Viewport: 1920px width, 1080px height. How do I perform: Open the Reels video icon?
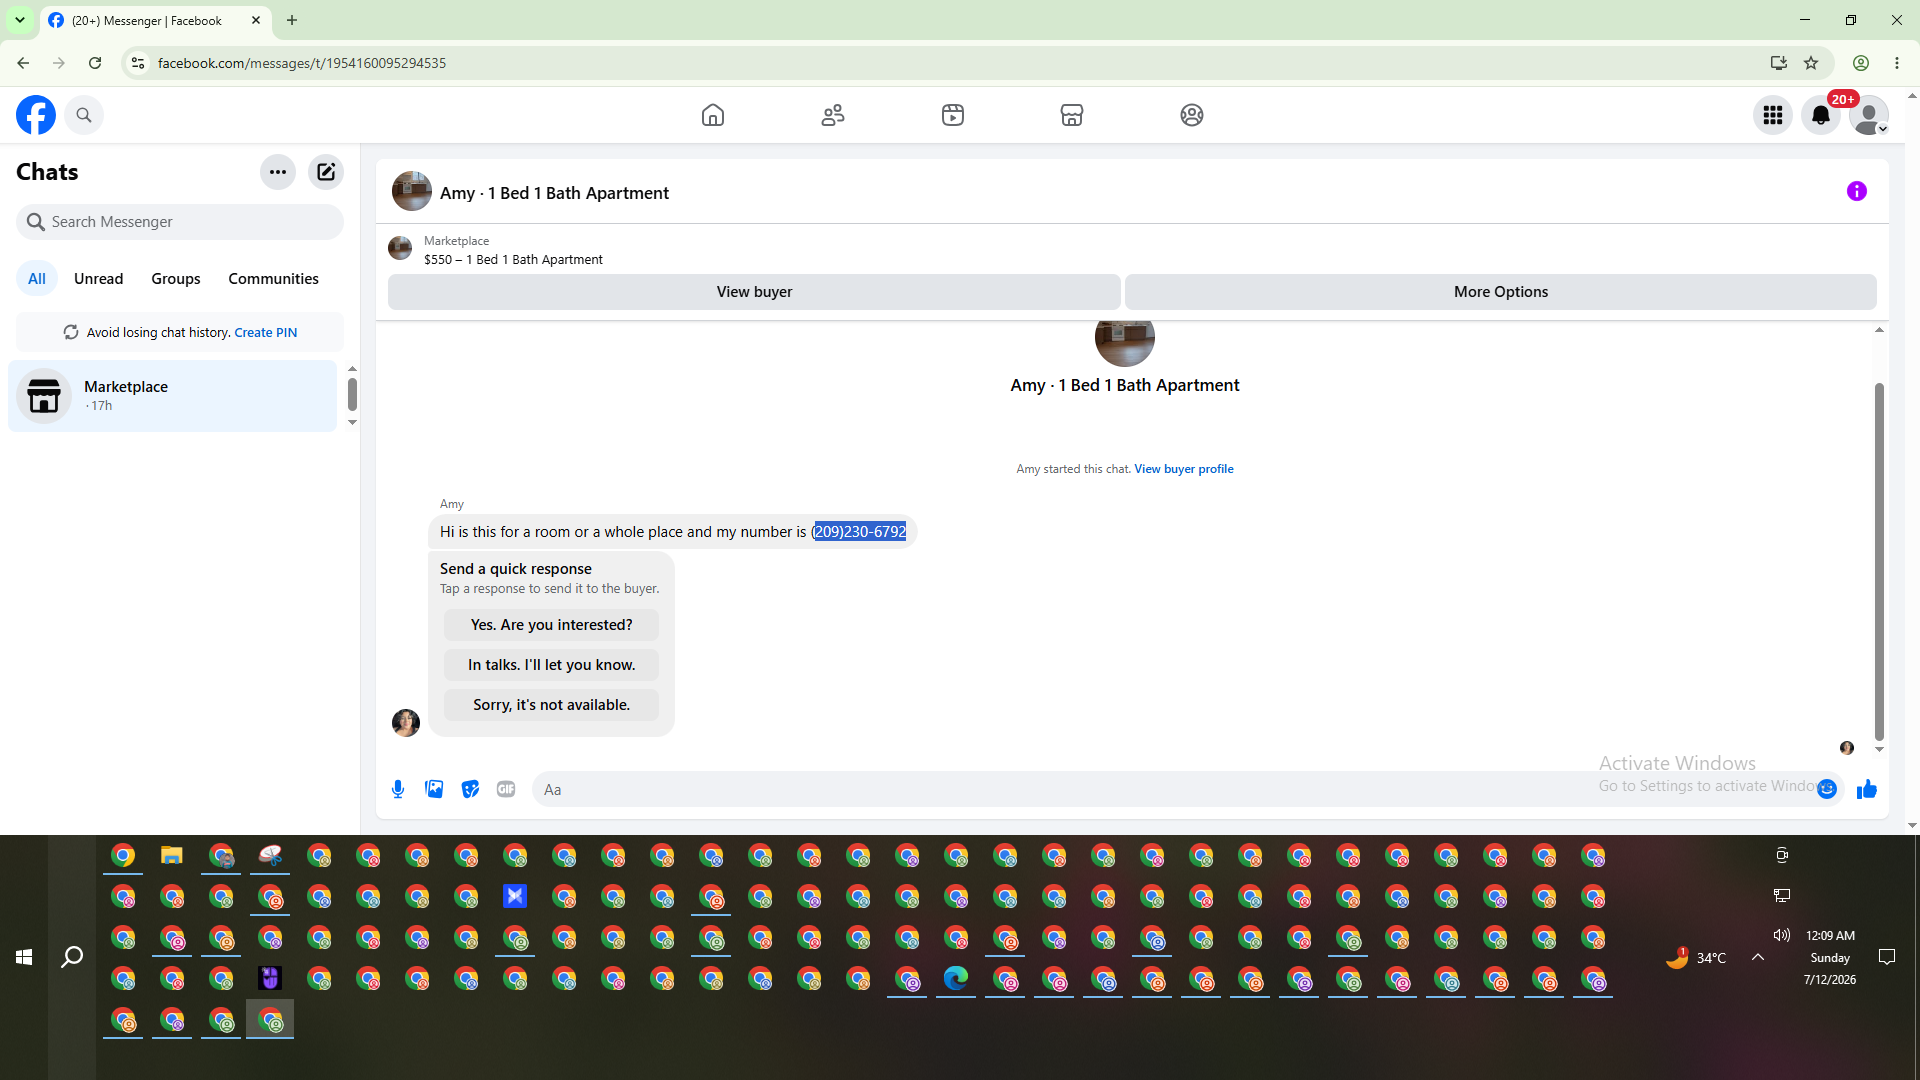coord(953,115)
